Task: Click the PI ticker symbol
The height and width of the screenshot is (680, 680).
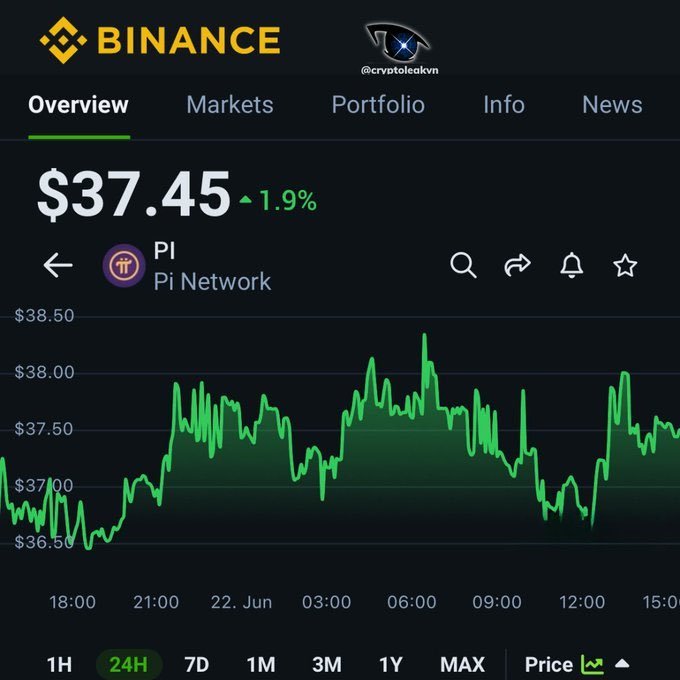Action: coord(164,250)
